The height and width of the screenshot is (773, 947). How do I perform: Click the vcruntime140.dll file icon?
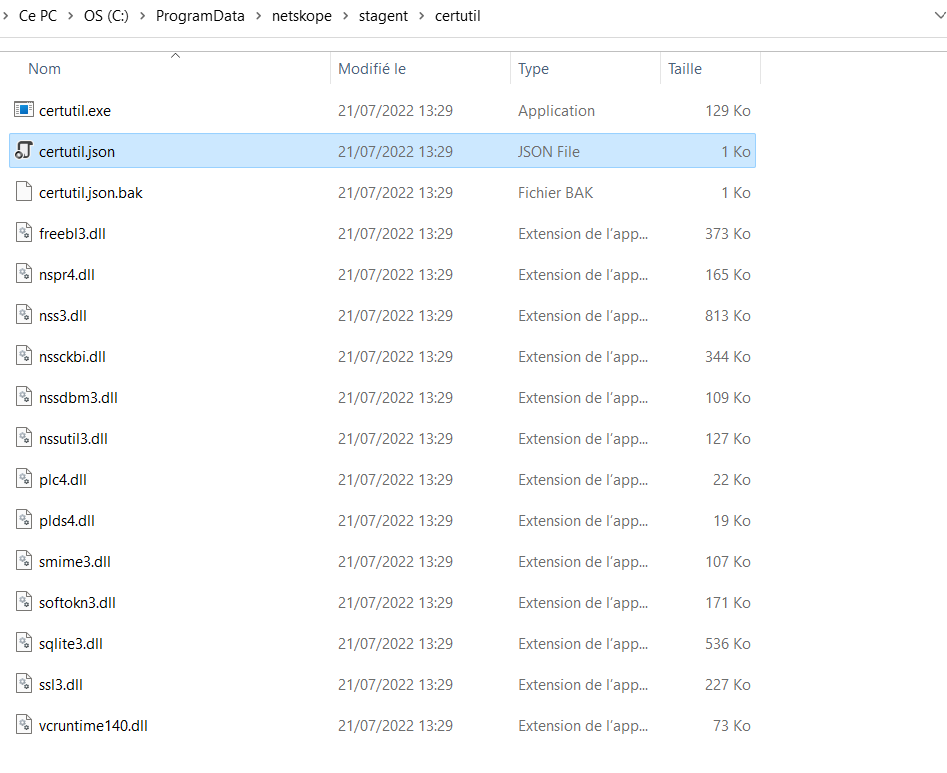(23, 725)
